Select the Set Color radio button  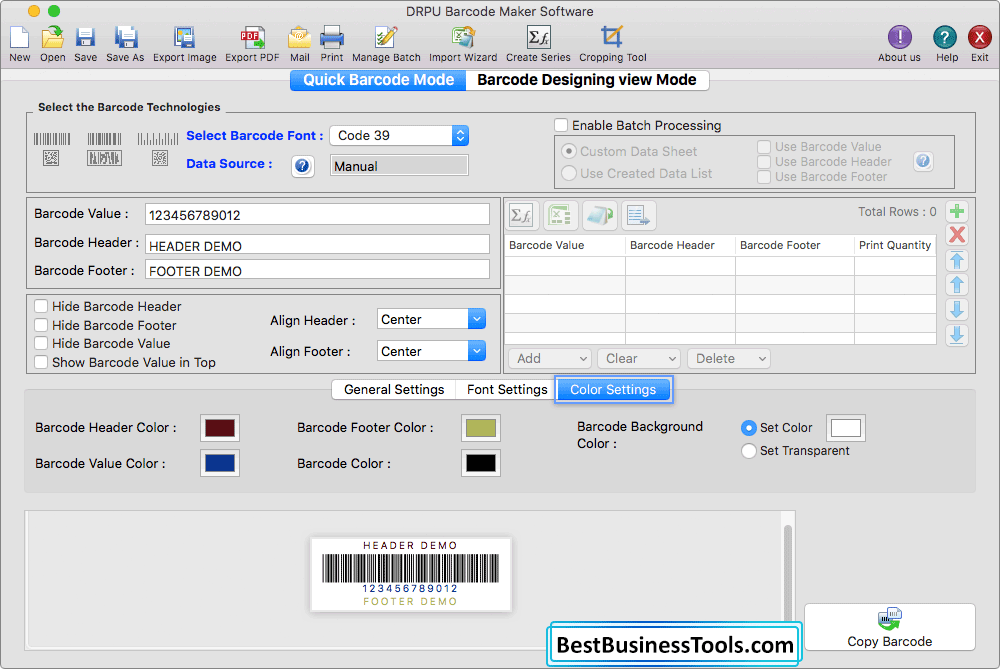[749, 428]
